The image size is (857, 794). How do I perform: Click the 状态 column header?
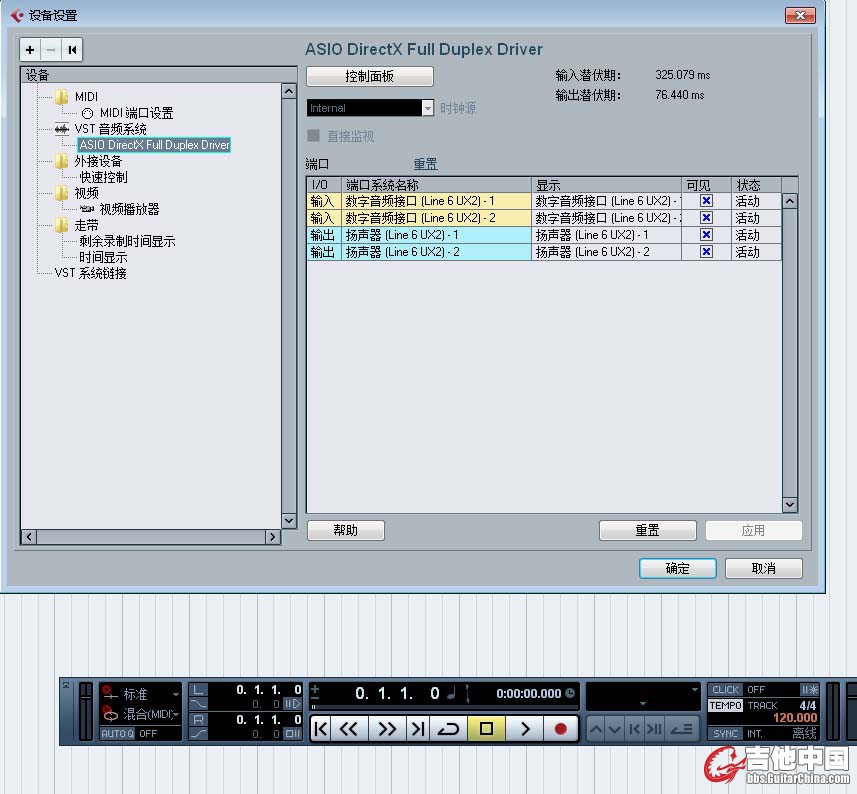point(756,185)
